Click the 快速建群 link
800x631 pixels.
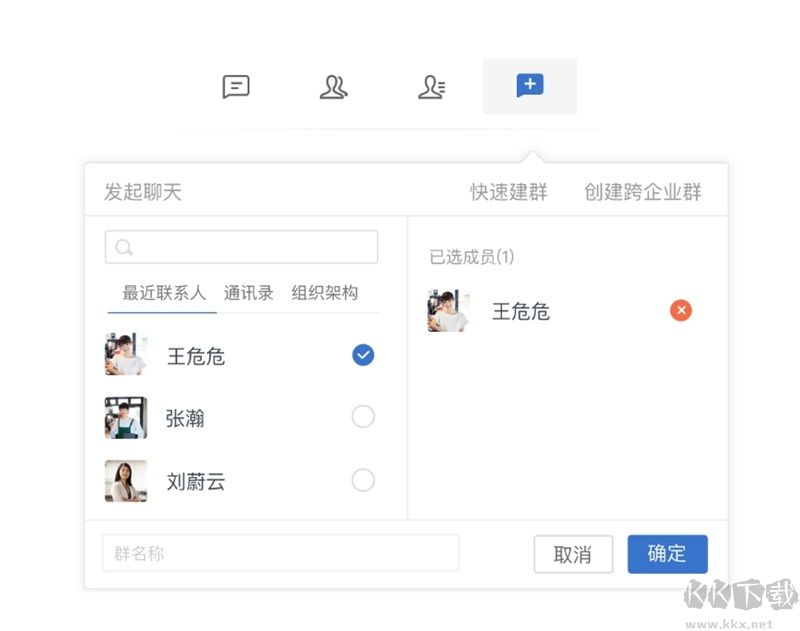click(x=508, y=191)
